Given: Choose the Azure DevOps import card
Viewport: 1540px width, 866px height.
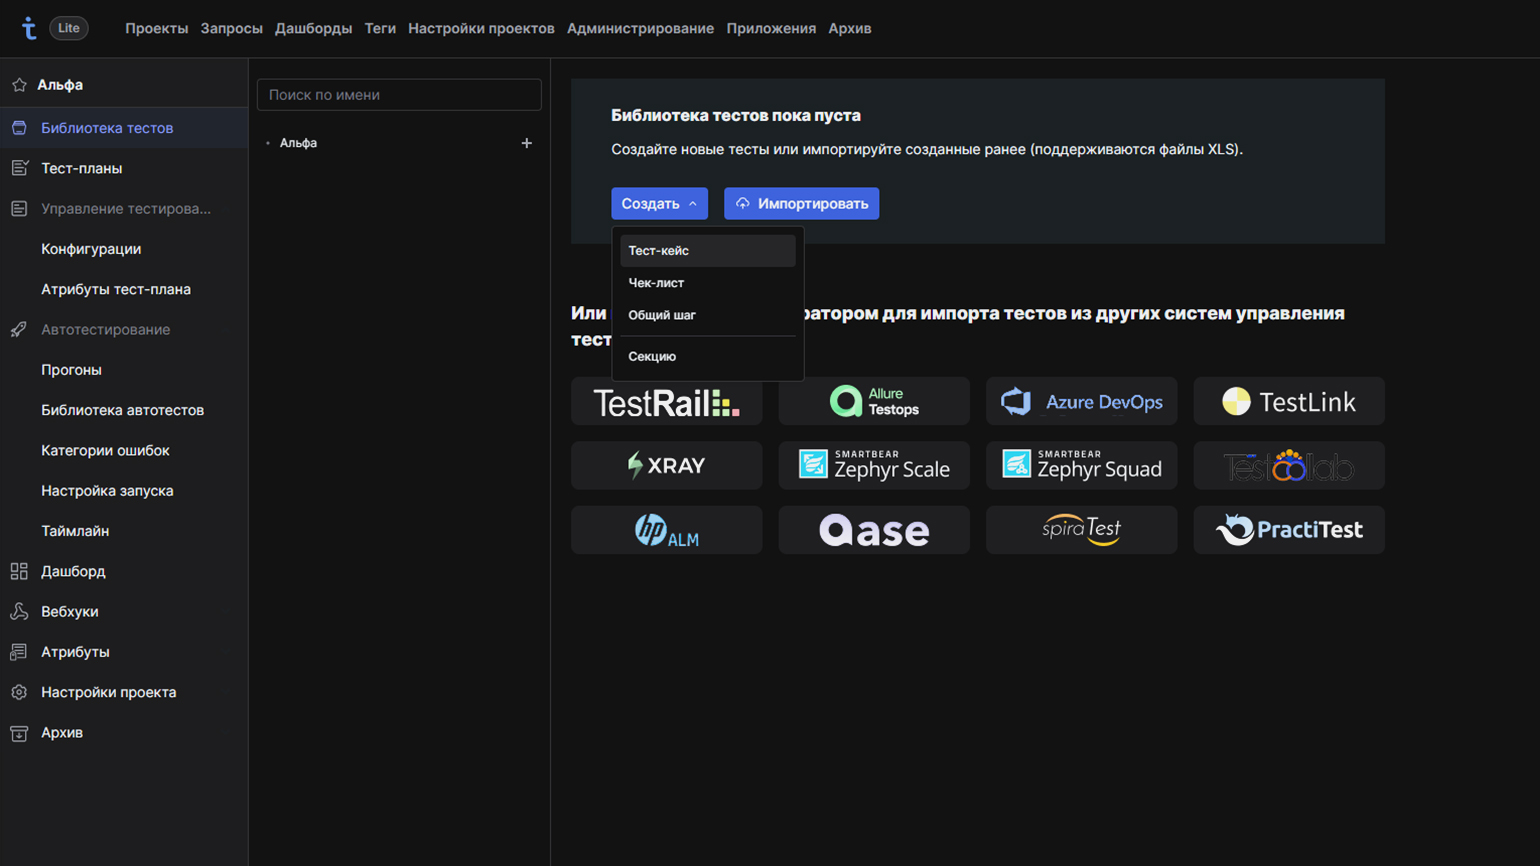Looking at the screenshot, I should point(1082,401).
